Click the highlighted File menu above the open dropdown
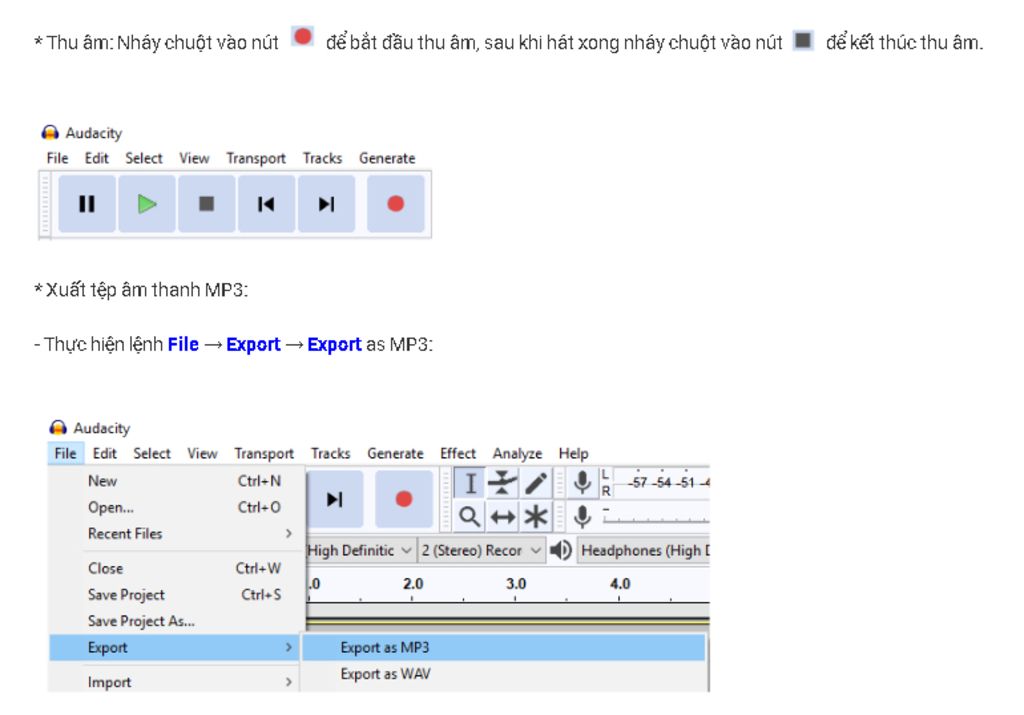This screenshot has height=715, width=1024. [65, 453]
